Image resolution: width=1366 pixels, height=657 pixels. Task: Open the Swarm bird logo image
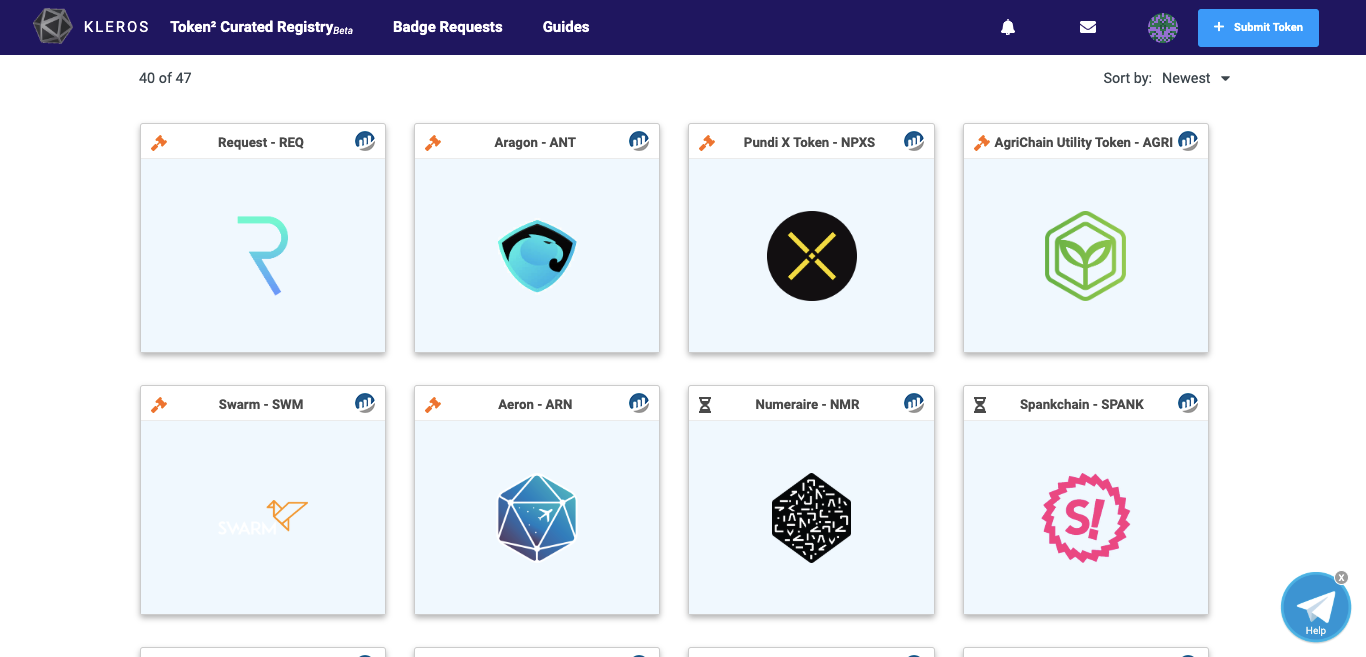click(263, 518)
